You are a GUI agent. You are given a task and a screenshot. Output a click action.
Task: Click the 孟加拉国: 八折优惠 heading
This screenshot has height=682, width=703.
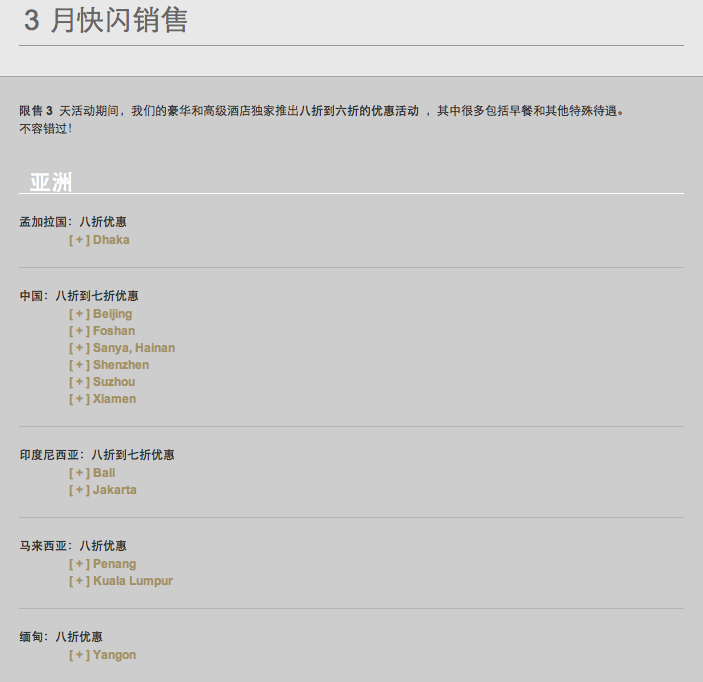coord(73,222)
